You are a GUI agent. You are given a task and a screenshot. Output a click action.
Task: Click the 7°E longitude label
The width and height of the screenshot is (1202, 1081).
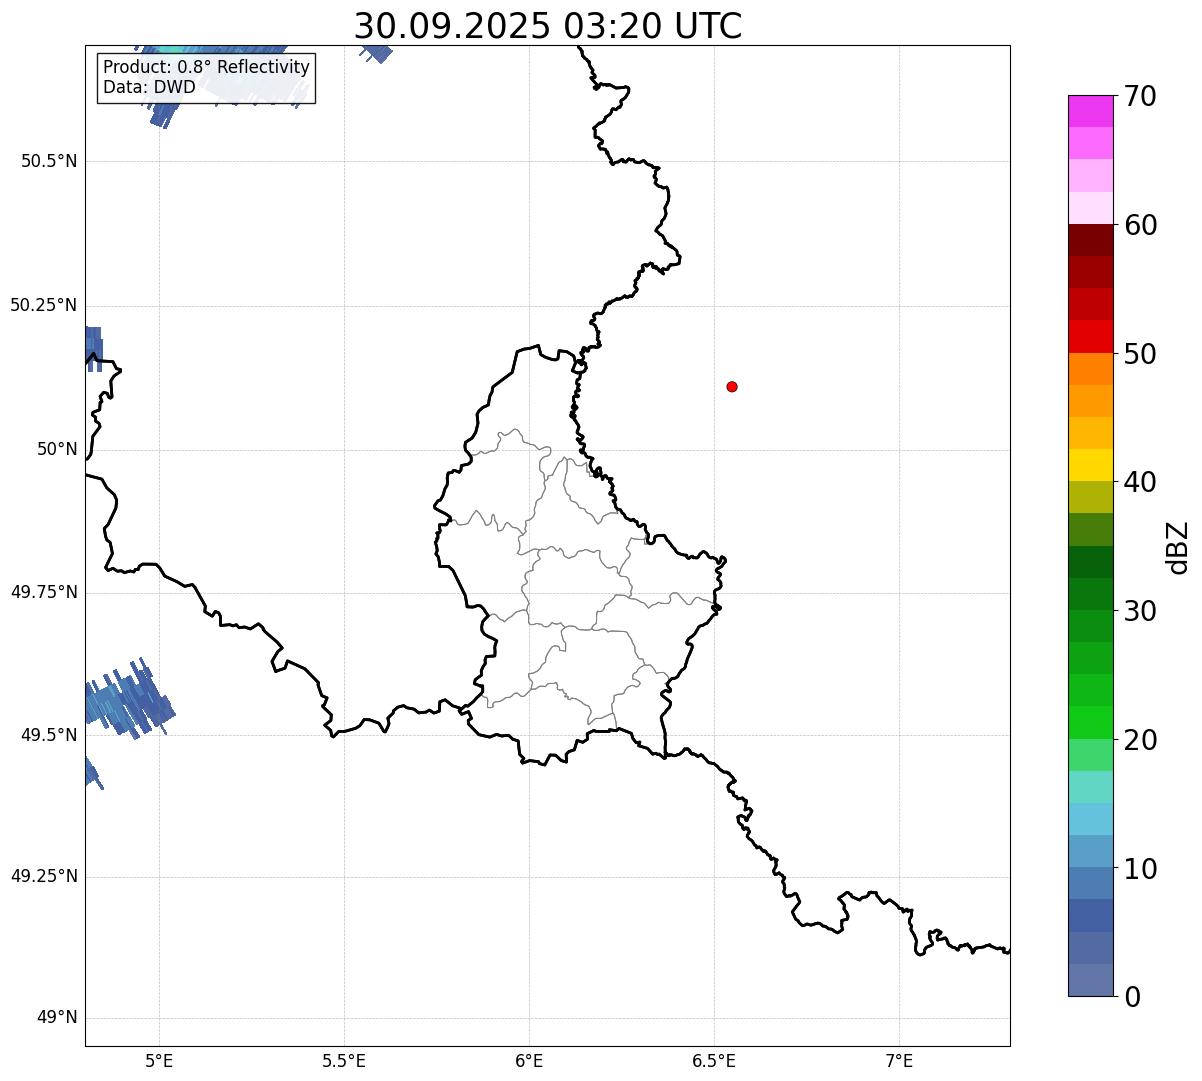pyautogui.click(x=899, y=1060)
